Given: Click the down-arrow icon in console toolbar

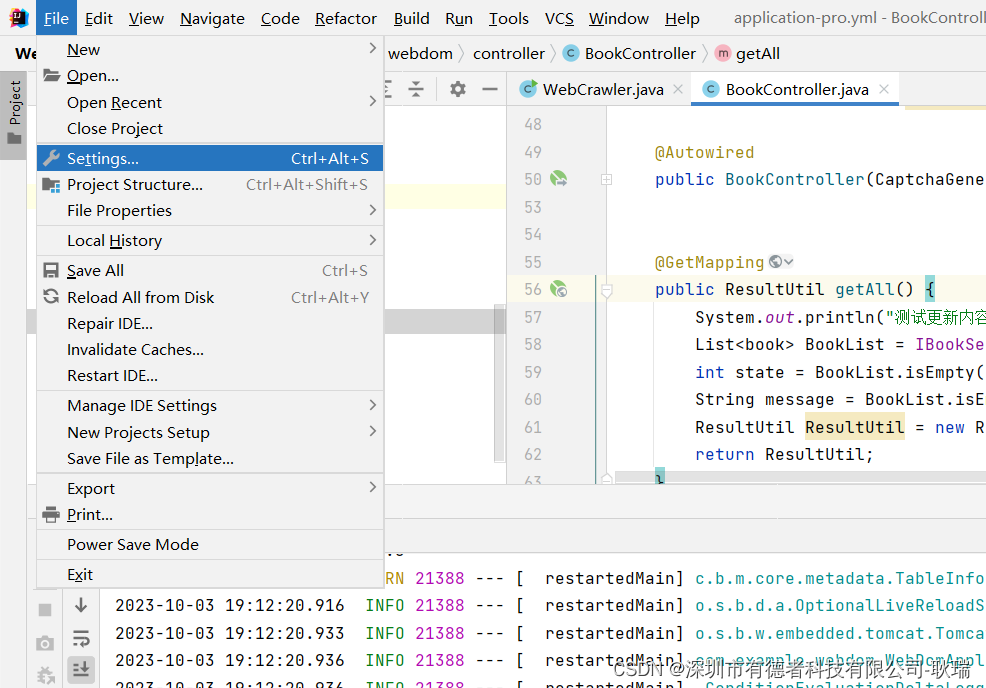Looking at the screenshot, I should pos(80,603).
